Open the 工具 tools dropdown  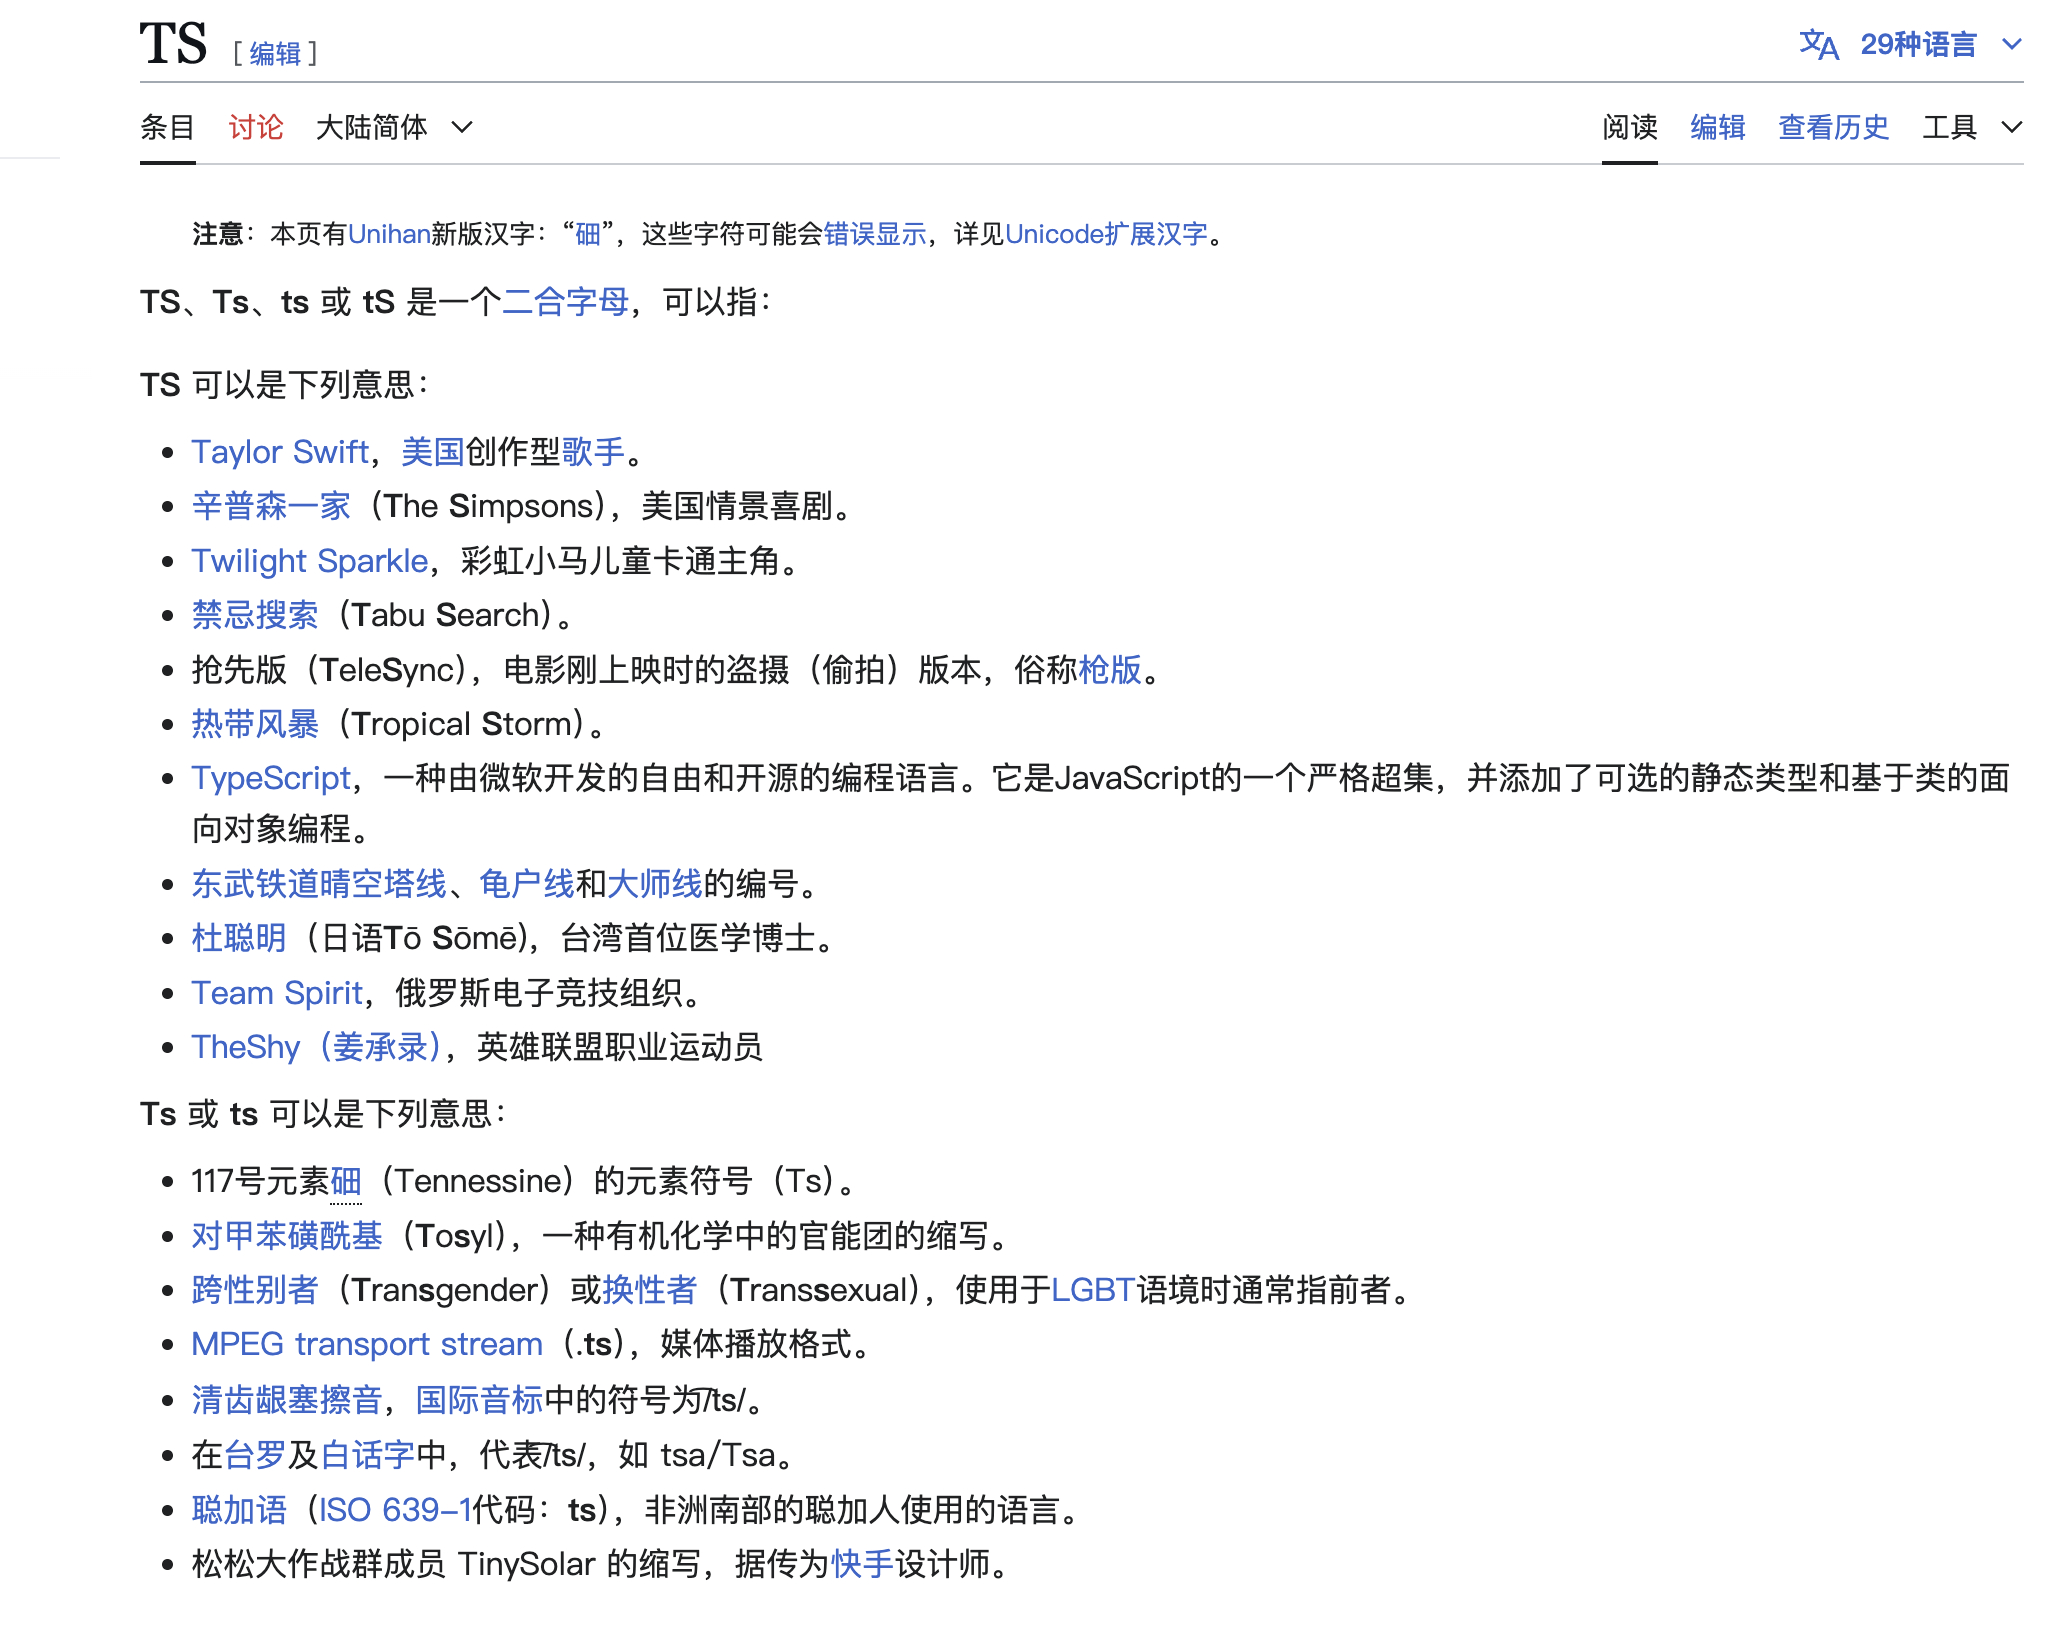1972,128
